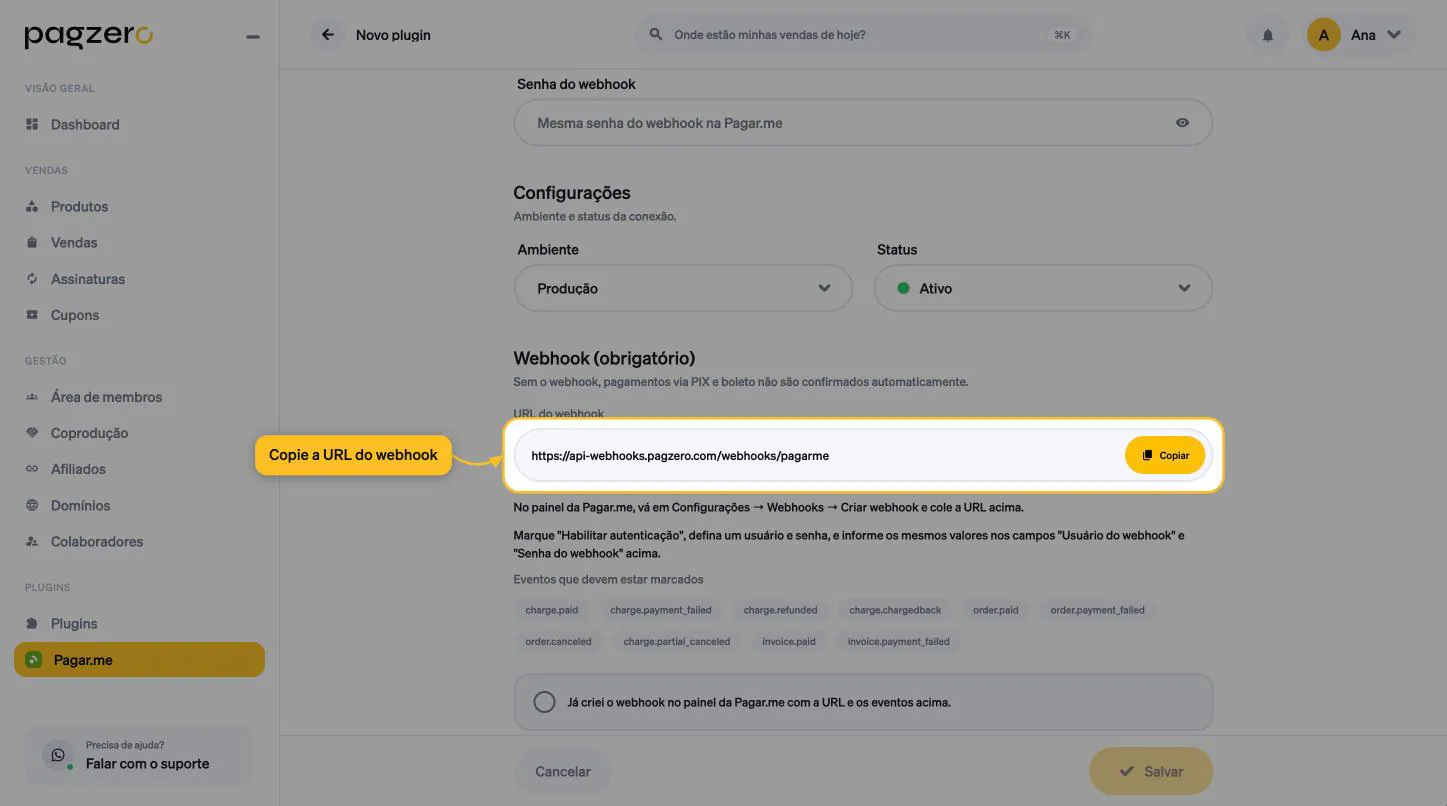Expand the Ana account menu chevron
This screenshot has width=1447, height=806.
(x=1394, y=35)
